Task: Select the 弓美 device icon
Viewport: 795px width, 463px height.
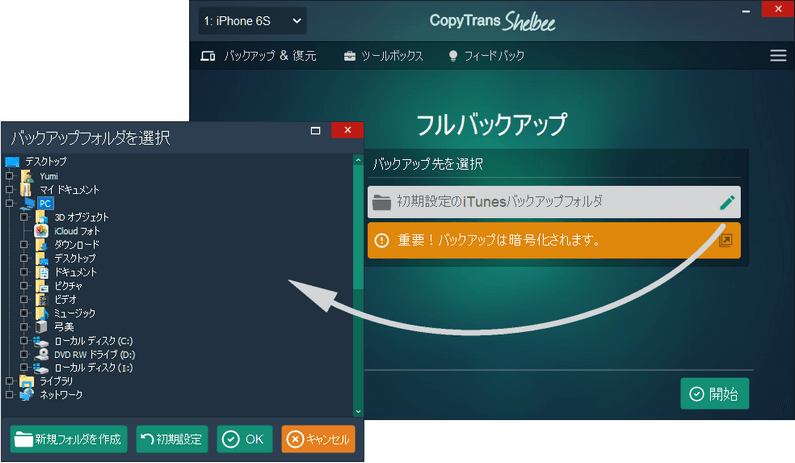Action: 42,327
